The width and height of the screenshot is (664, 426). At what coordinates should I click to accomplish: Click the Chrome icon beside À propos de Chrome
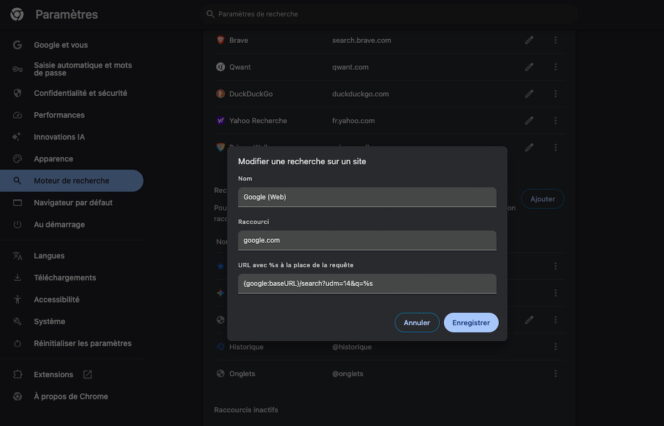coord(17,397)
